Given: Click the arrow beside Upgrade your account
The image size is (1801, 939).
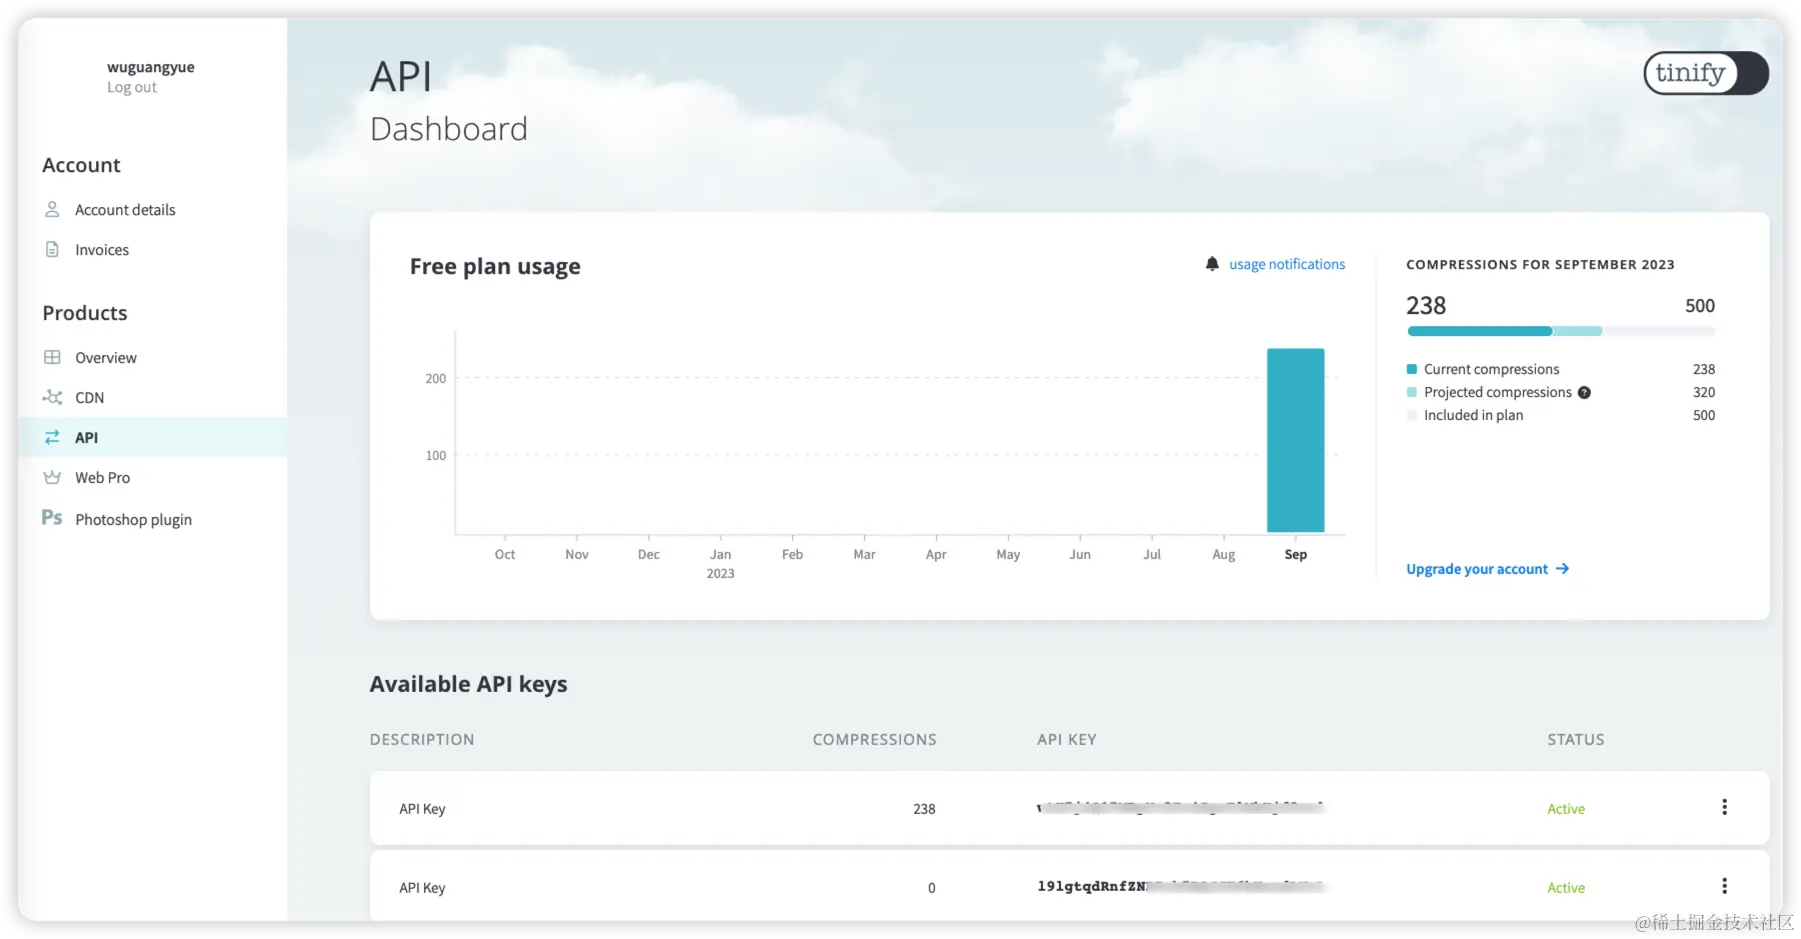Looking at the screenshot, I should pos(1562,569).
